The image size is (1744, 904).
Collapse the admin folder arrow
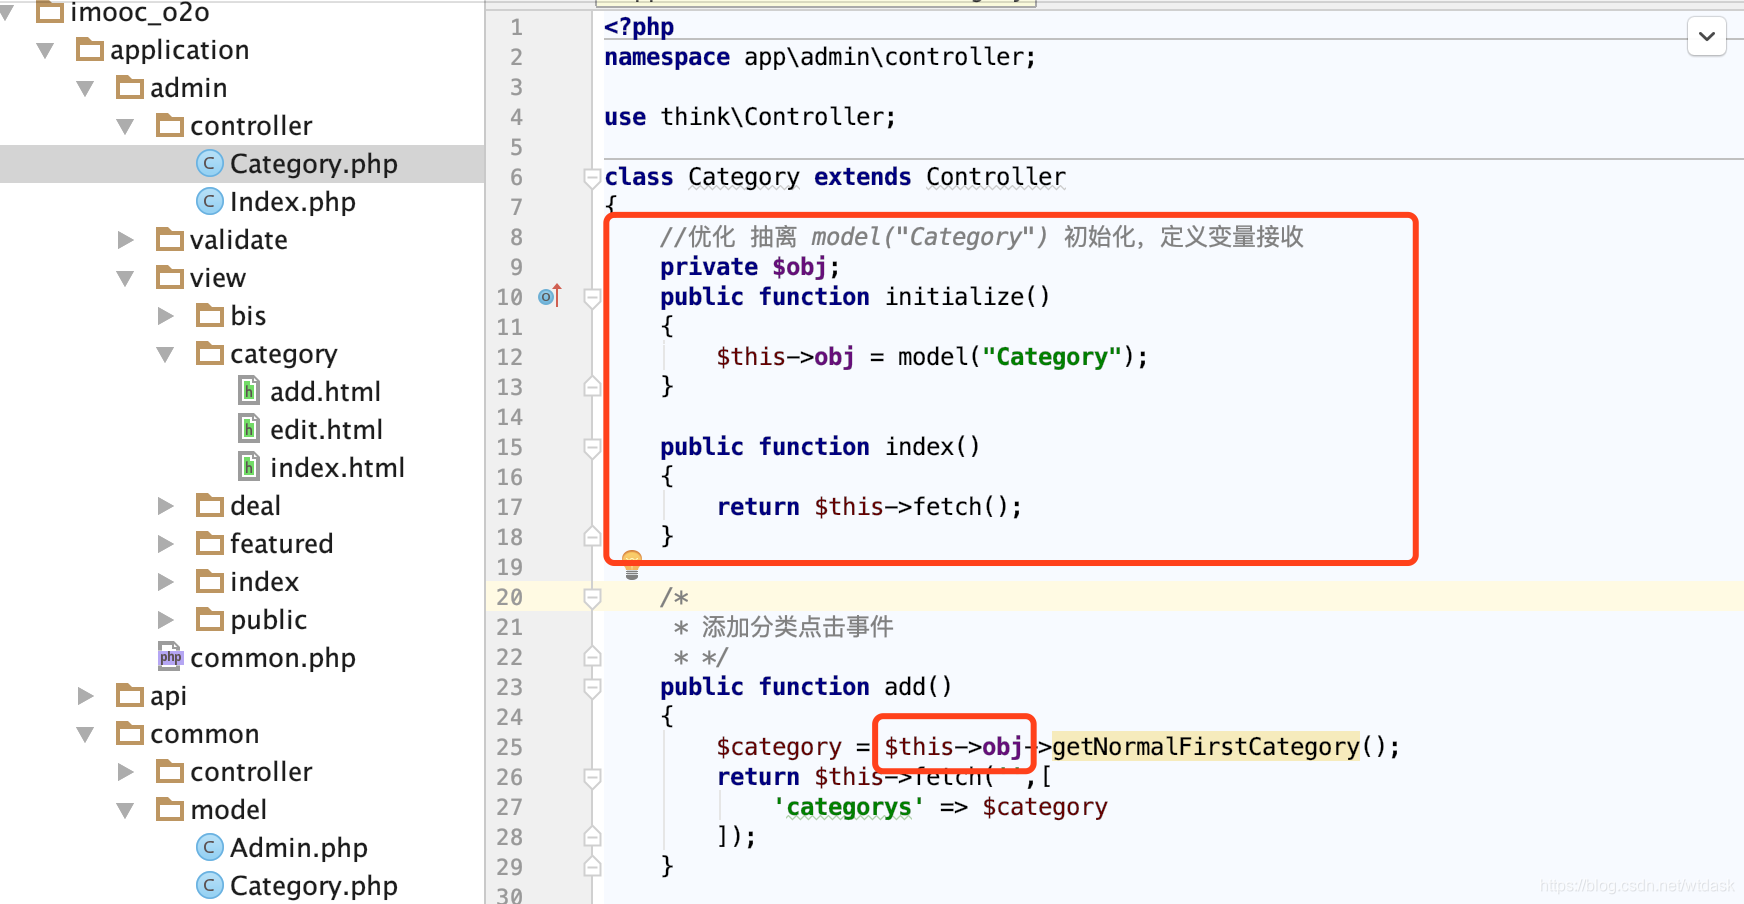[85, 88]
